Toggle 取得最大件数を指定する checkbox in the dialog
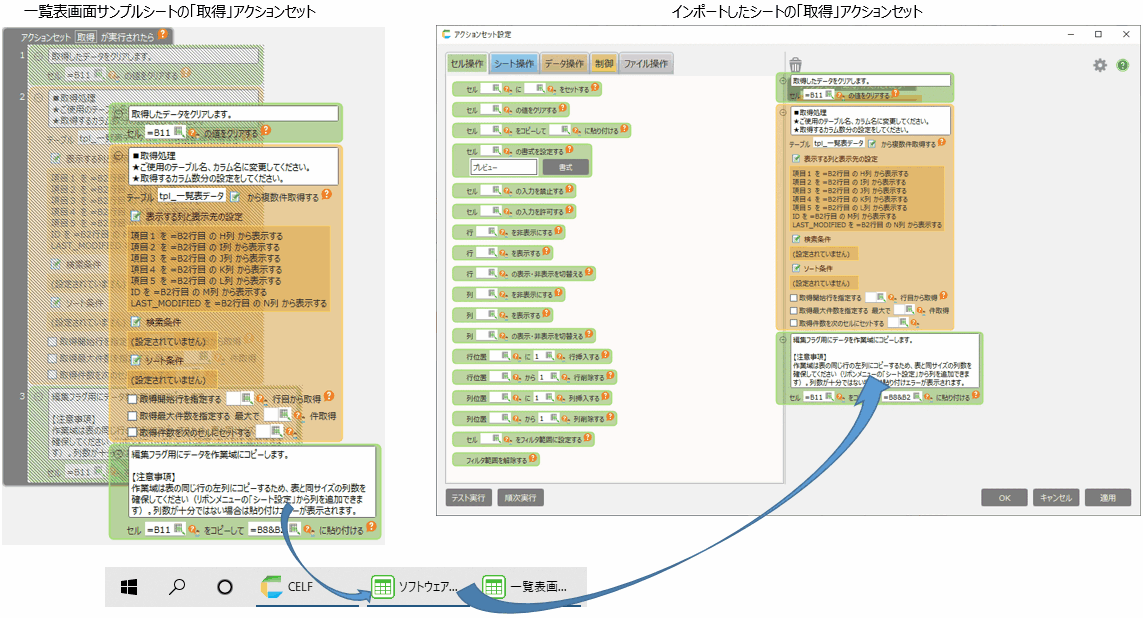The width and height of the screenshot is (1143, 618). tap(794, 310)
